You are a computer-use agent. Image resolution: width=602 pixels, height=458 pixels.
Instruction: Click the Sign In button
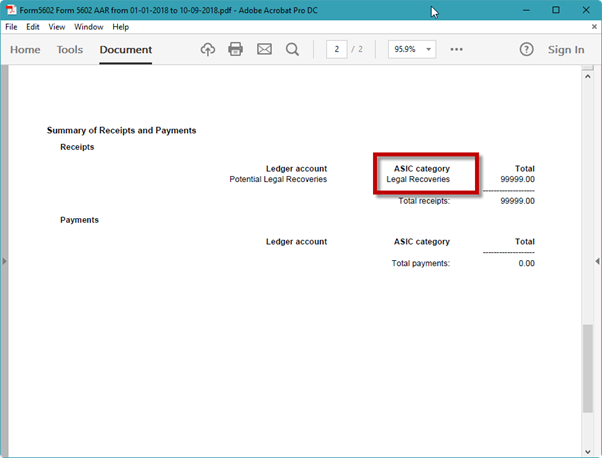[x=566, y=50]
